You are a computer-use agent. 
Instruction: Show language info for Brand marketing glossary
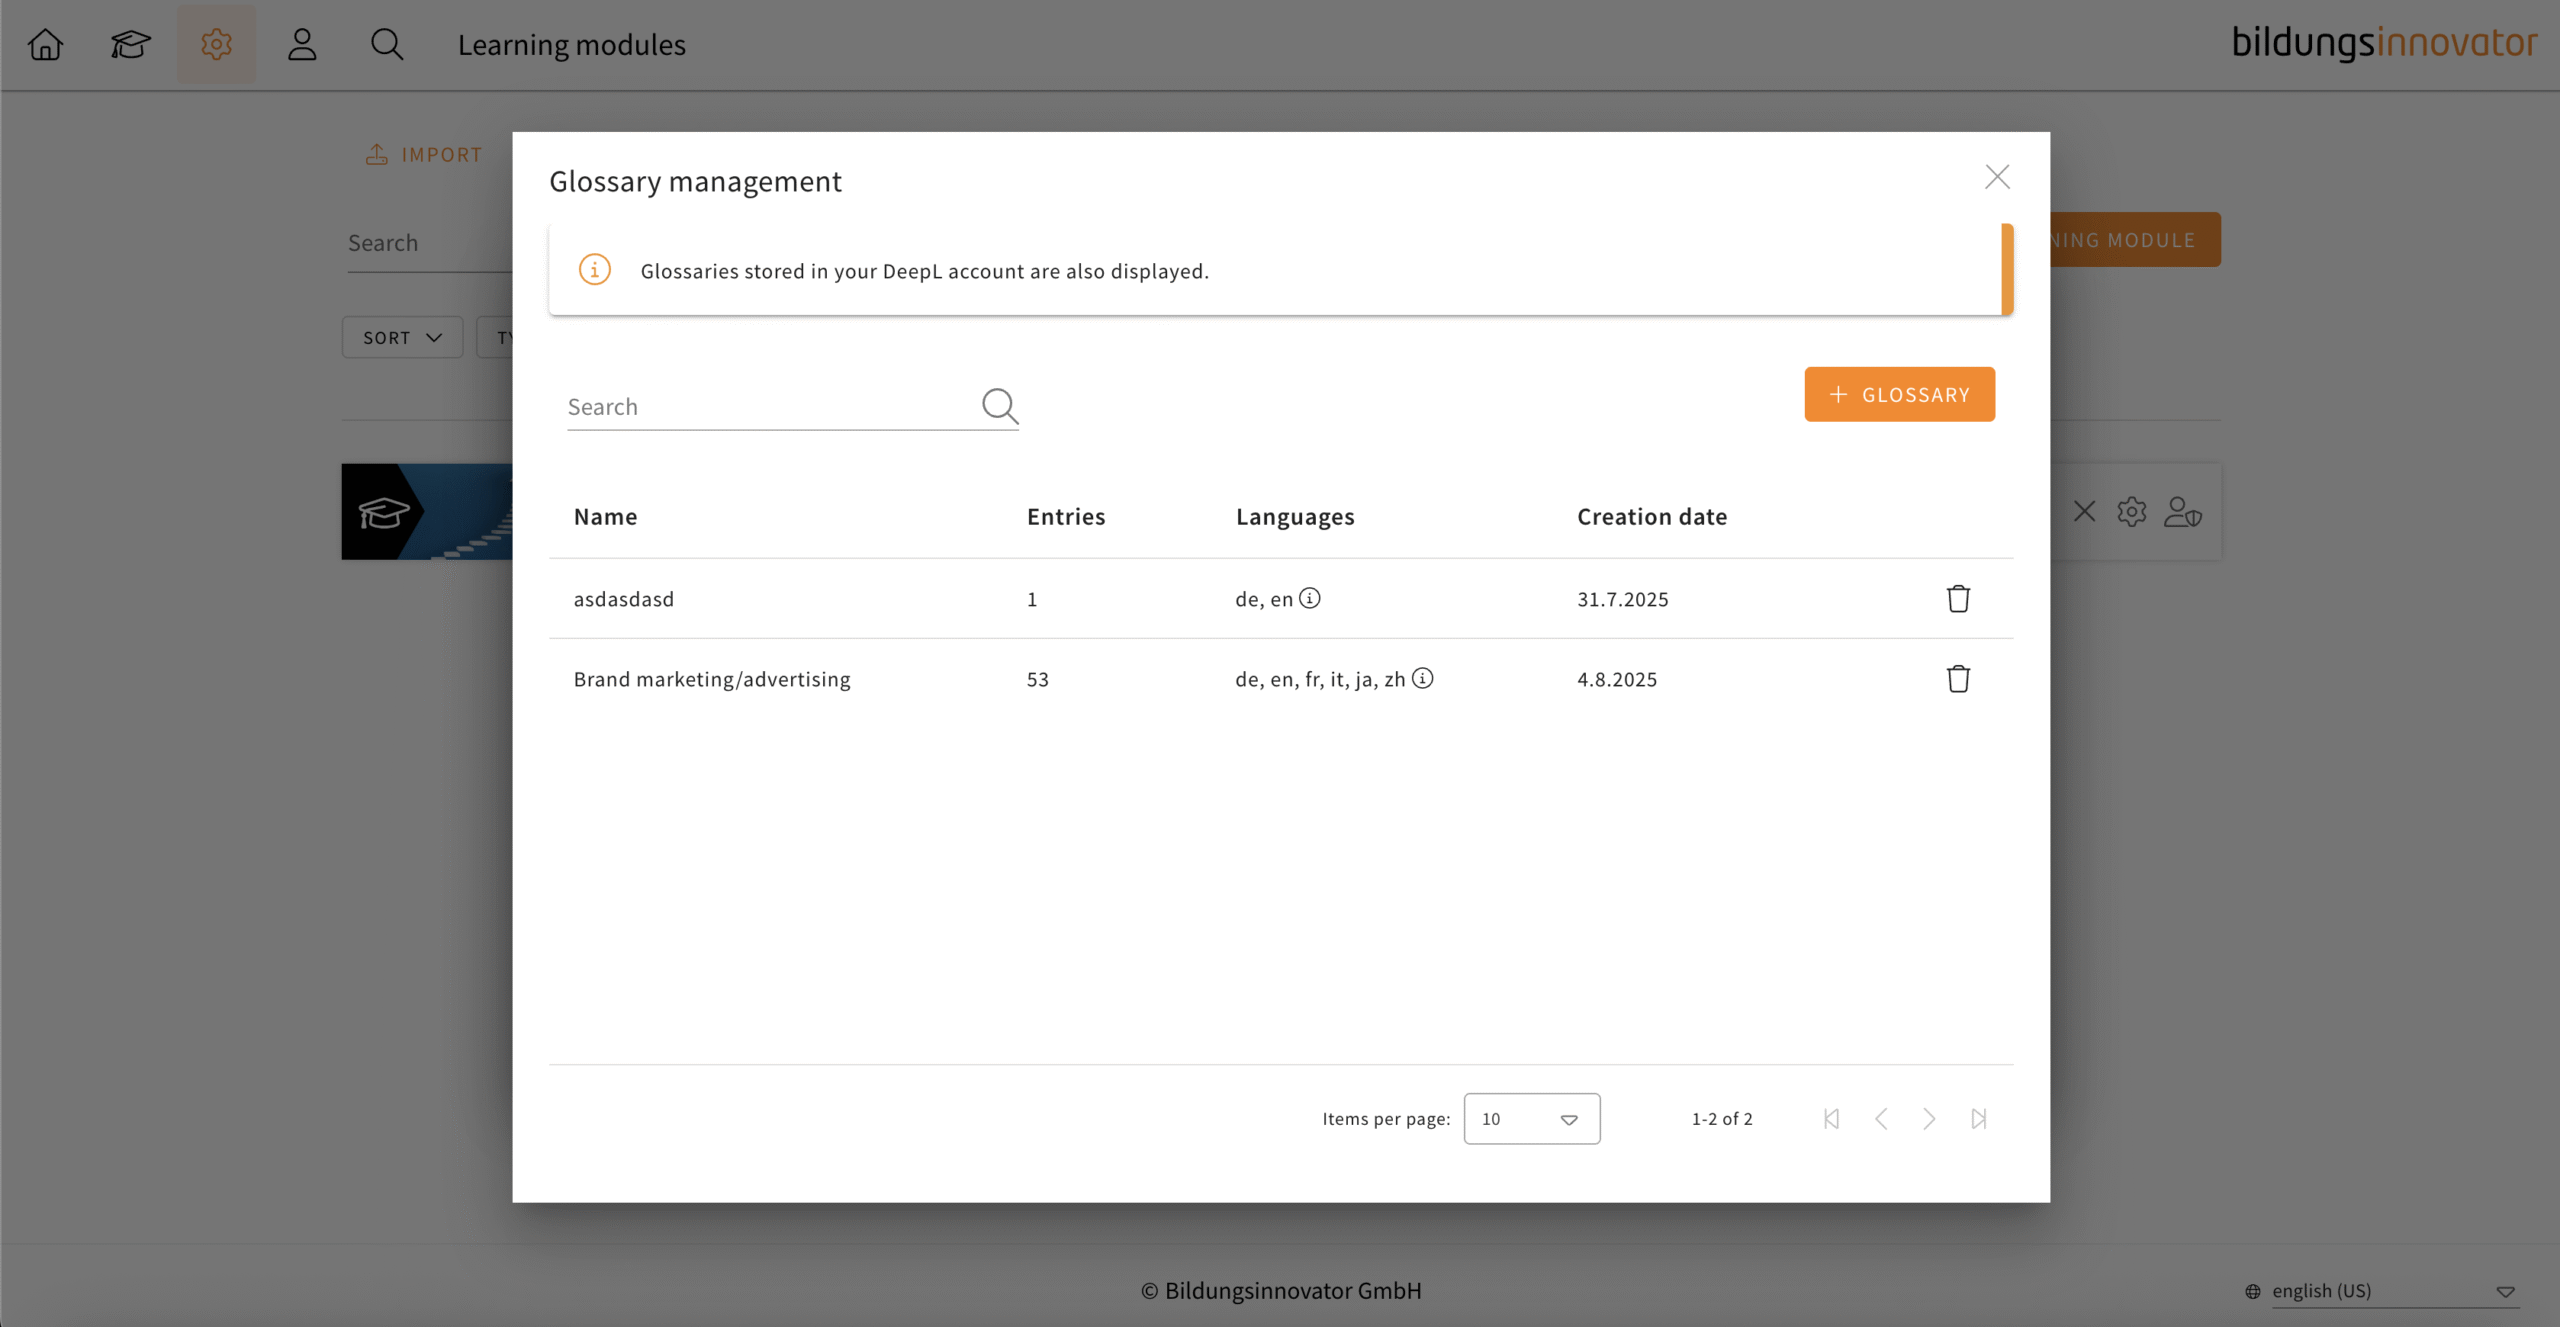pyautogui.click(x=1422, y=678)
